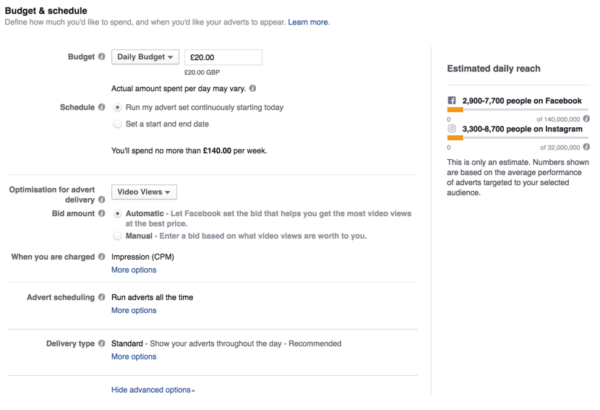600x410 pixels.
Task: Click the info icon beside Schedule label
Action: click(x=101, y=107)
